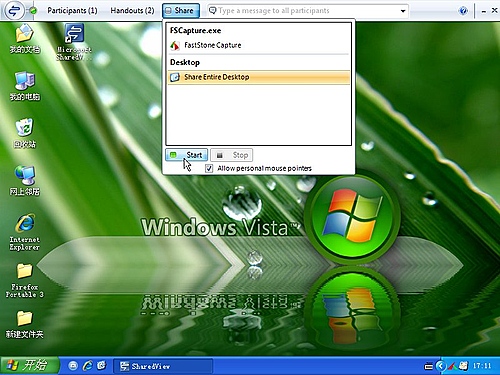Click the SharedView session icon at top left
The width and height of the screenshot is (500, 375).
click(14, 11)
